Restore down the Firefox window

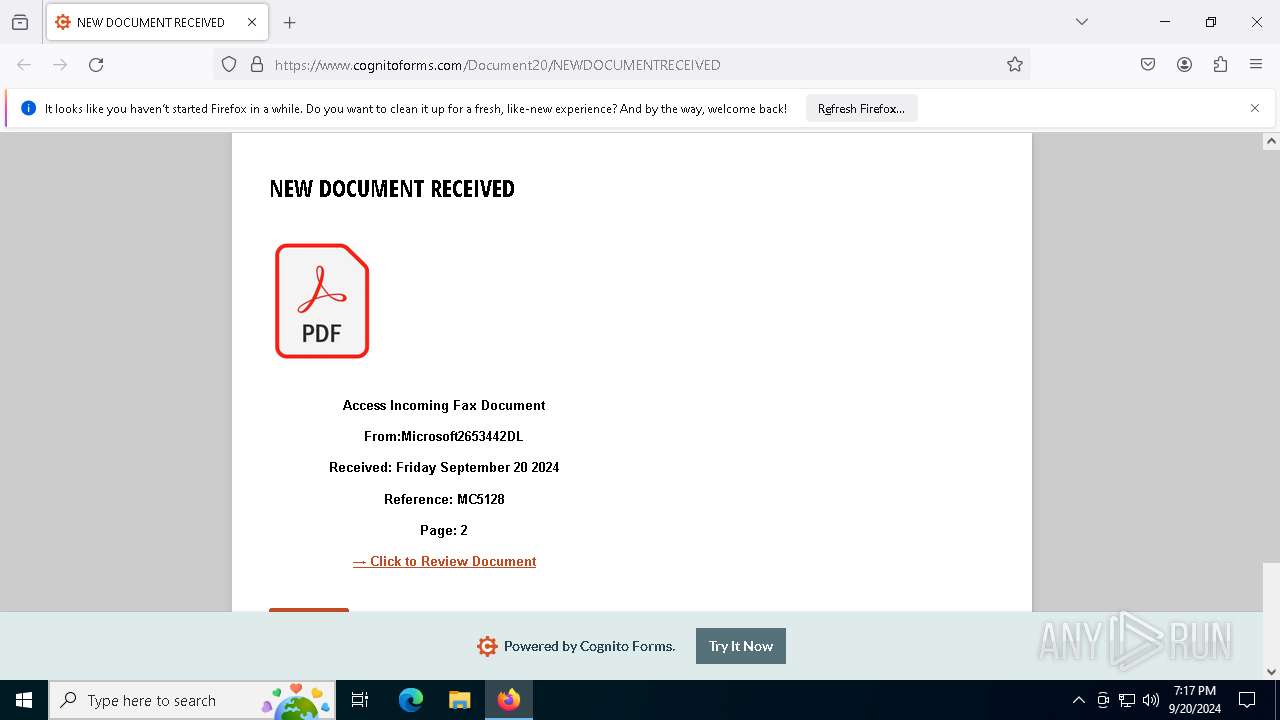click(1211, 22)
